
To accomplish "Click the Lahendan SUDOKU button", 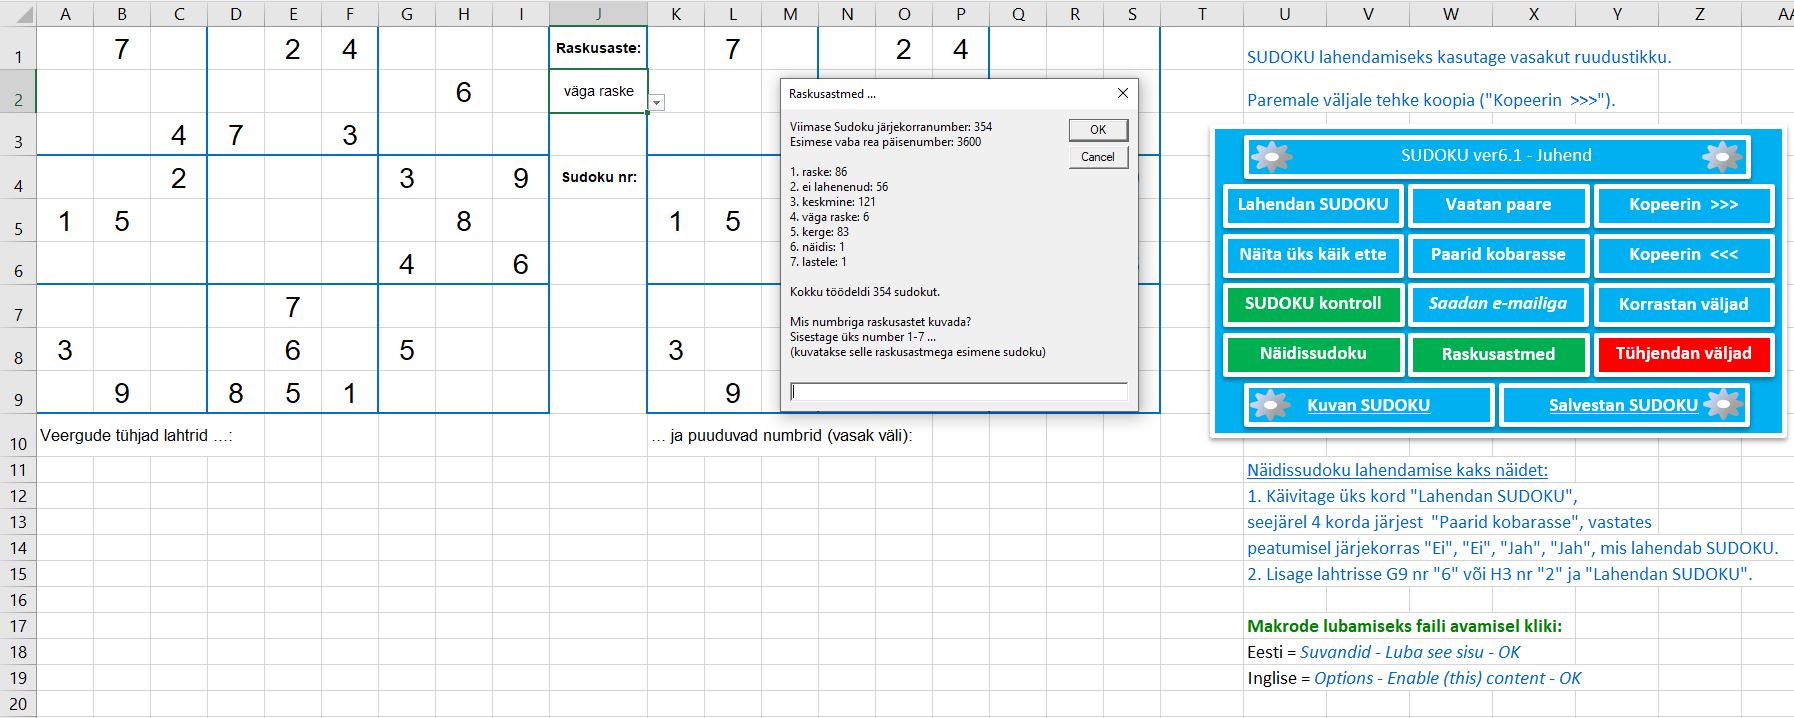I will pos(1312,205).
